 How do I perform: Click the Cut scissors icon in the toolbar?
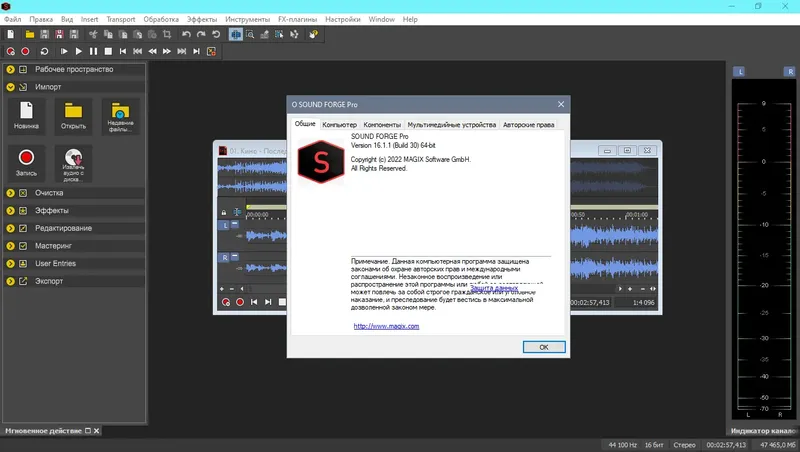pyautogui.click(x=93, y=34)
